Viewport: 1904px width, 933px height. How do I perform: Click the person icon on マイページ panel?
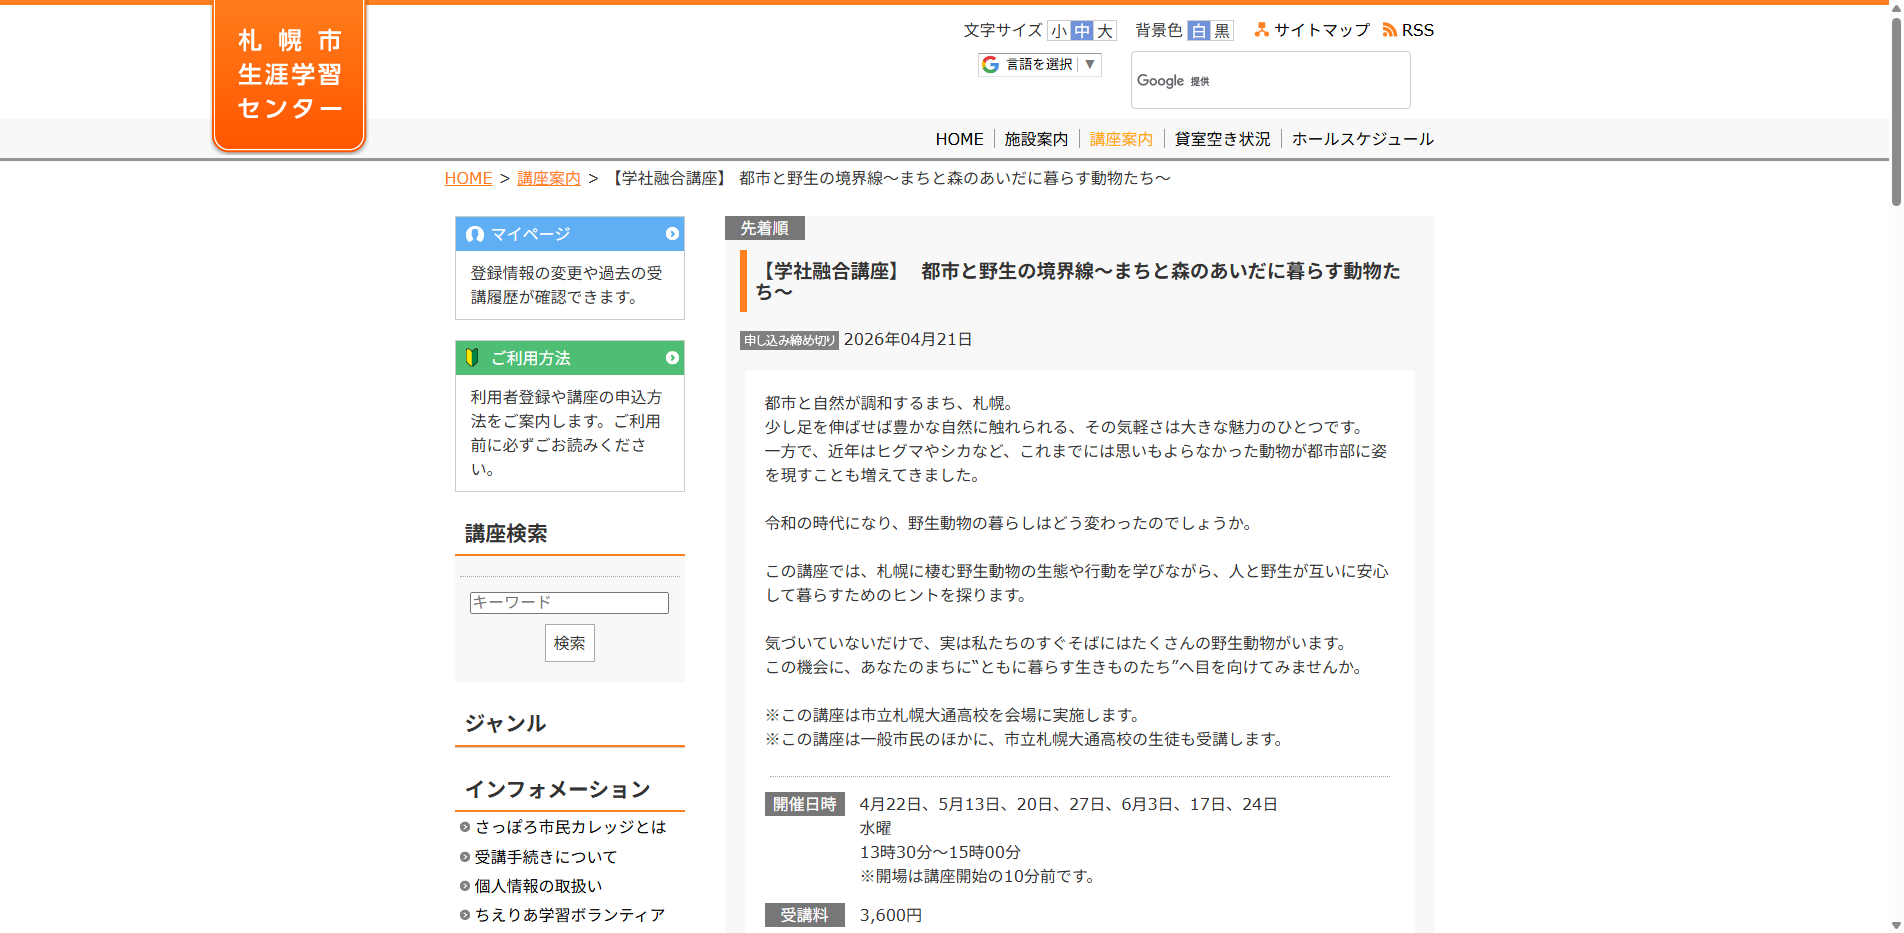(x=474, y=234)
